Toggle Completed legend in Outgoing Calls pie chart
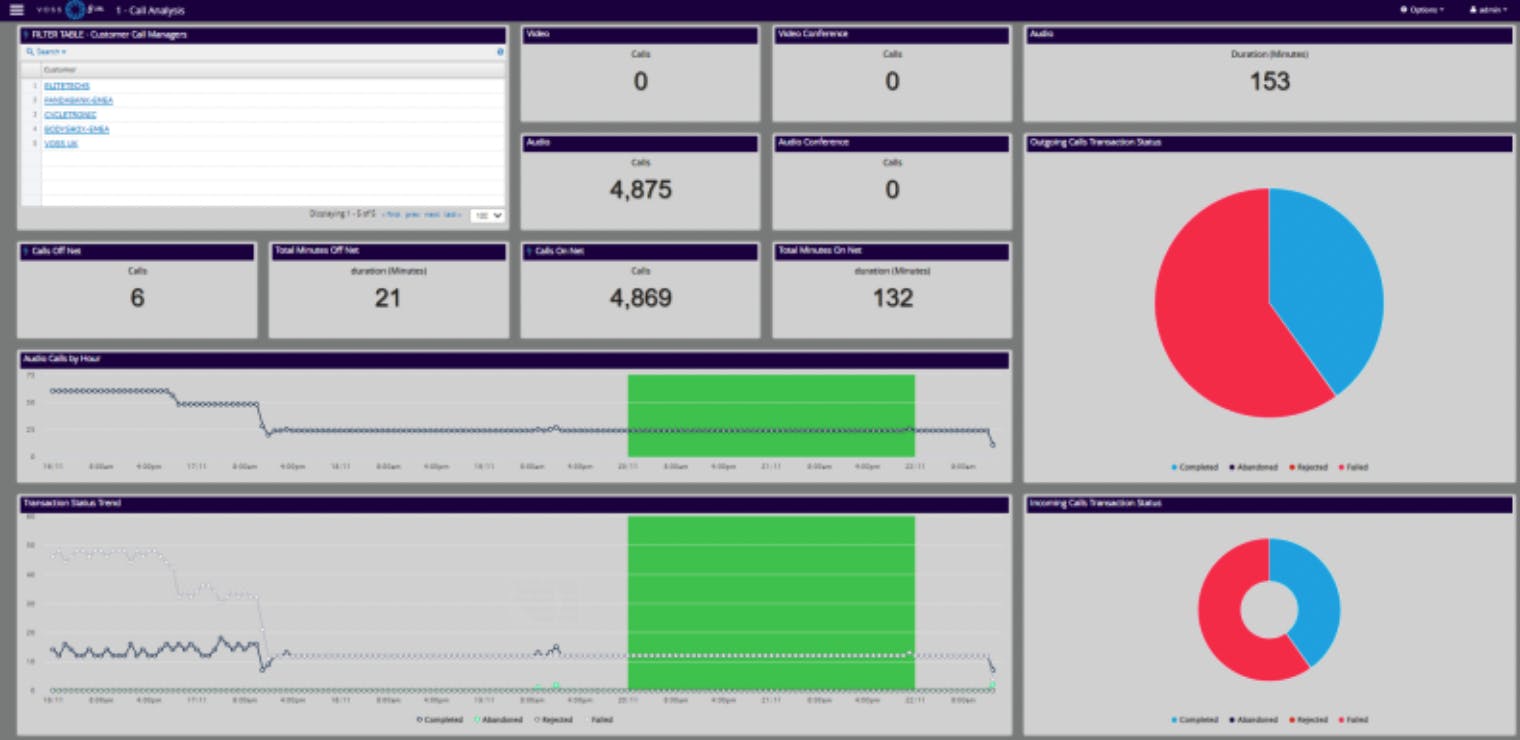1520x740 pixels. coord(1194,467)
